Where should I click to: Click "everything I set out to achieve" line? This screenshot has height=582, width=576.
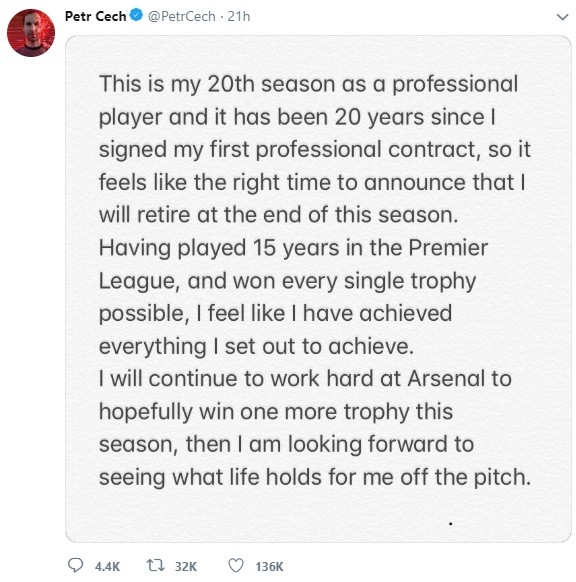256,347
